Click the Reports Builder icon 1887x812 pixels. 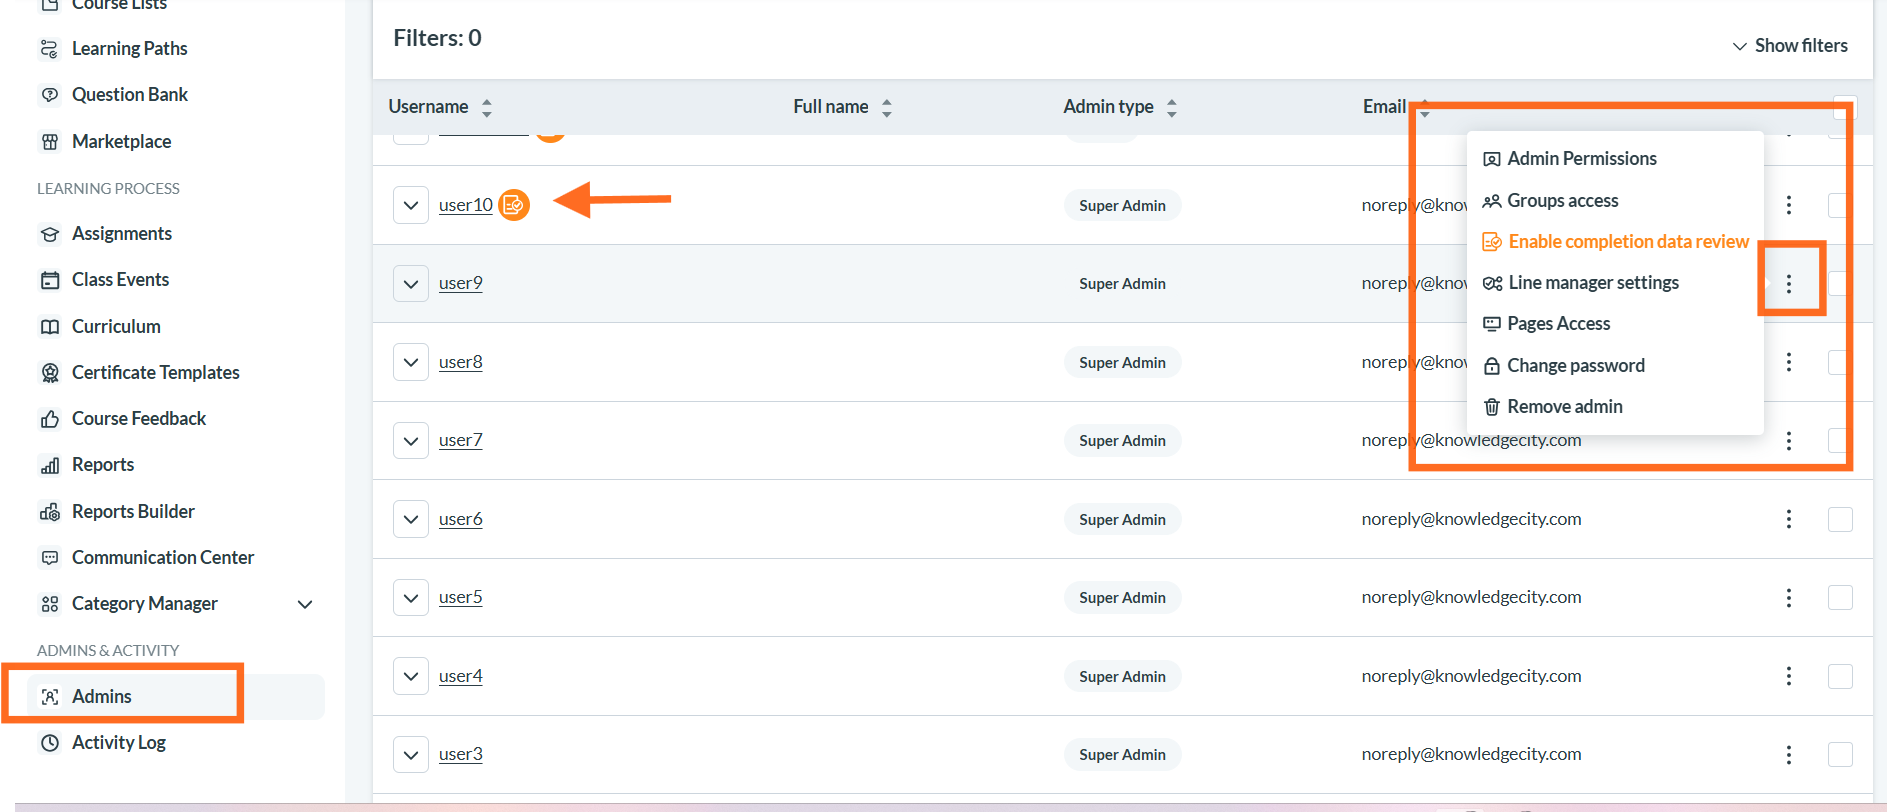click(x=49, y=512)
